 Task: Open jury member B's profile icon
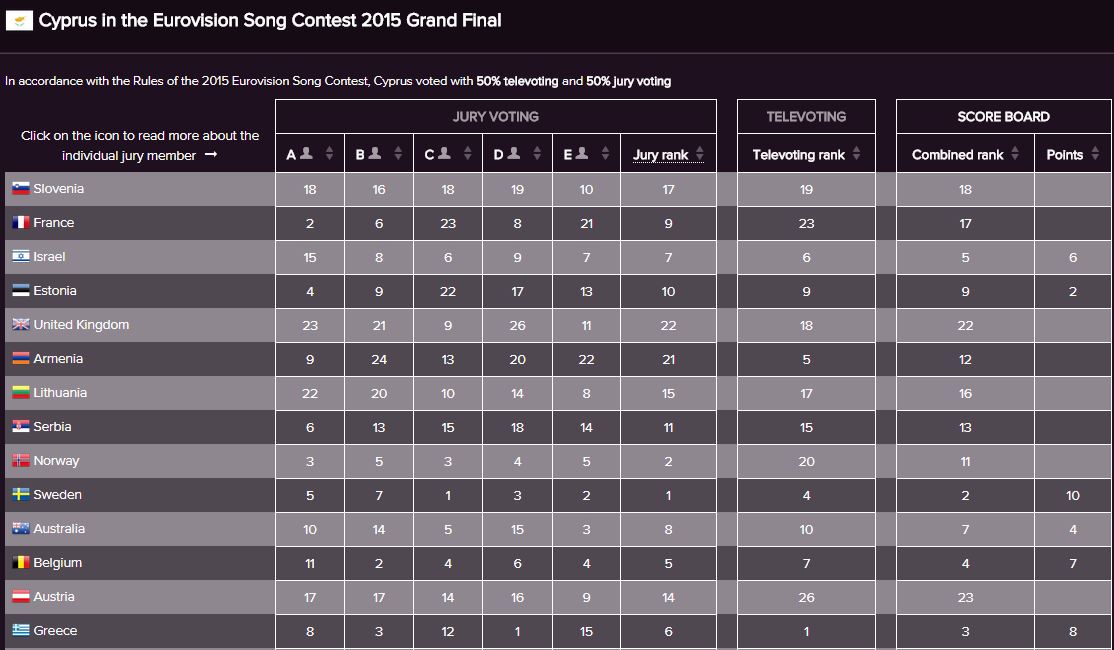pos(375,154)
